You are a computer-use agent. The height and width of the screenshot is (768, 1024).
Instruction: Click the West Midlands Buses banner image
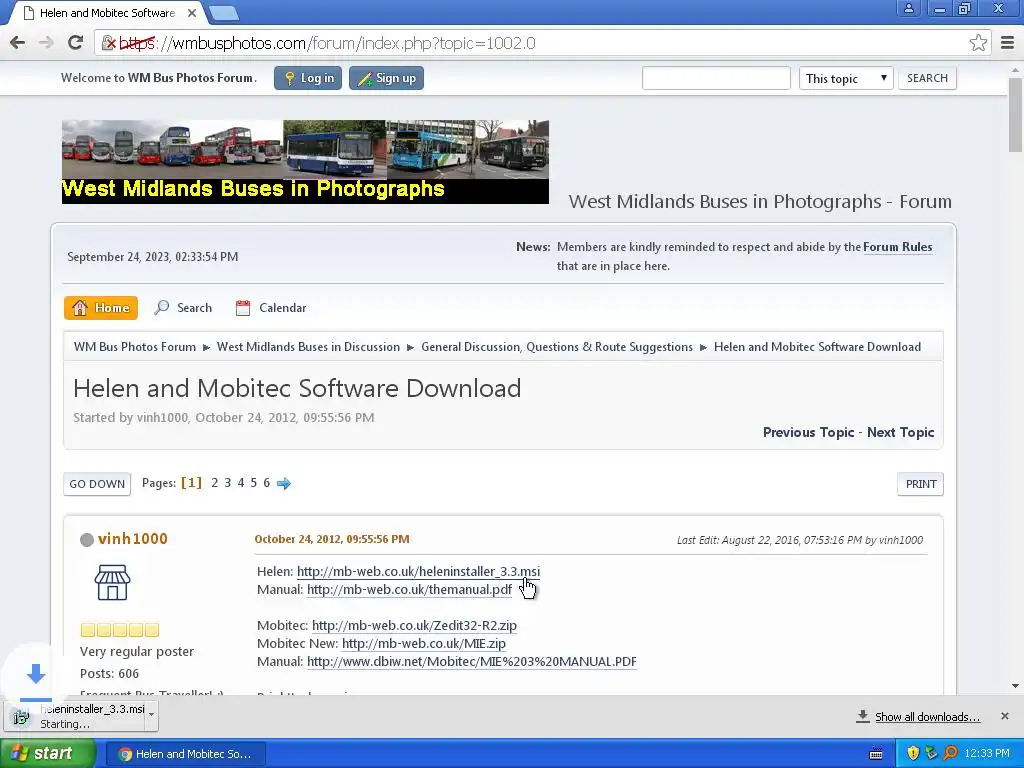click(x=305, y=162)
